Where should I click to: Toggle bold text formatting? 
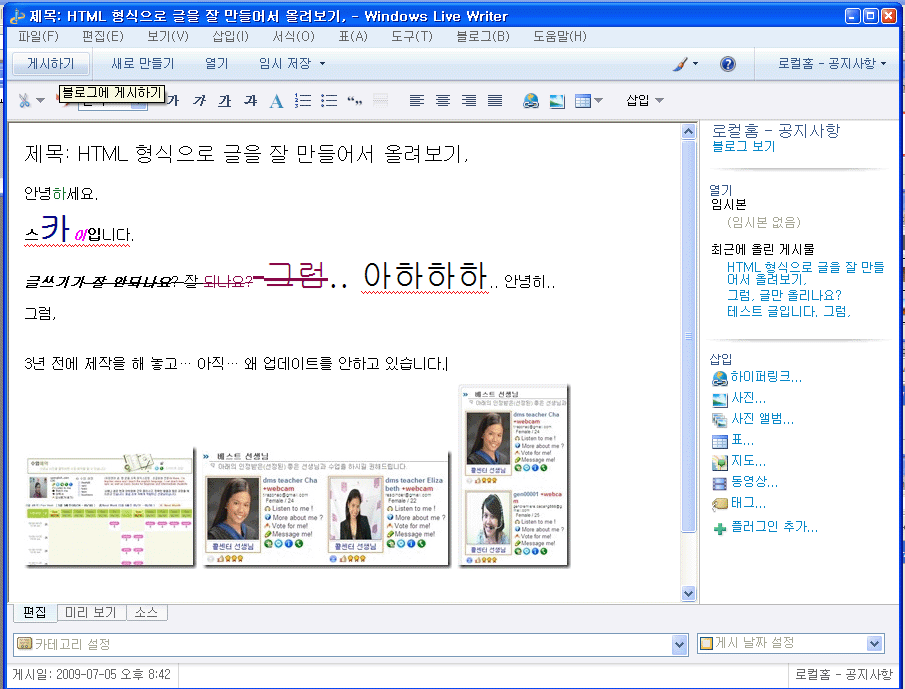pos(173,100)
